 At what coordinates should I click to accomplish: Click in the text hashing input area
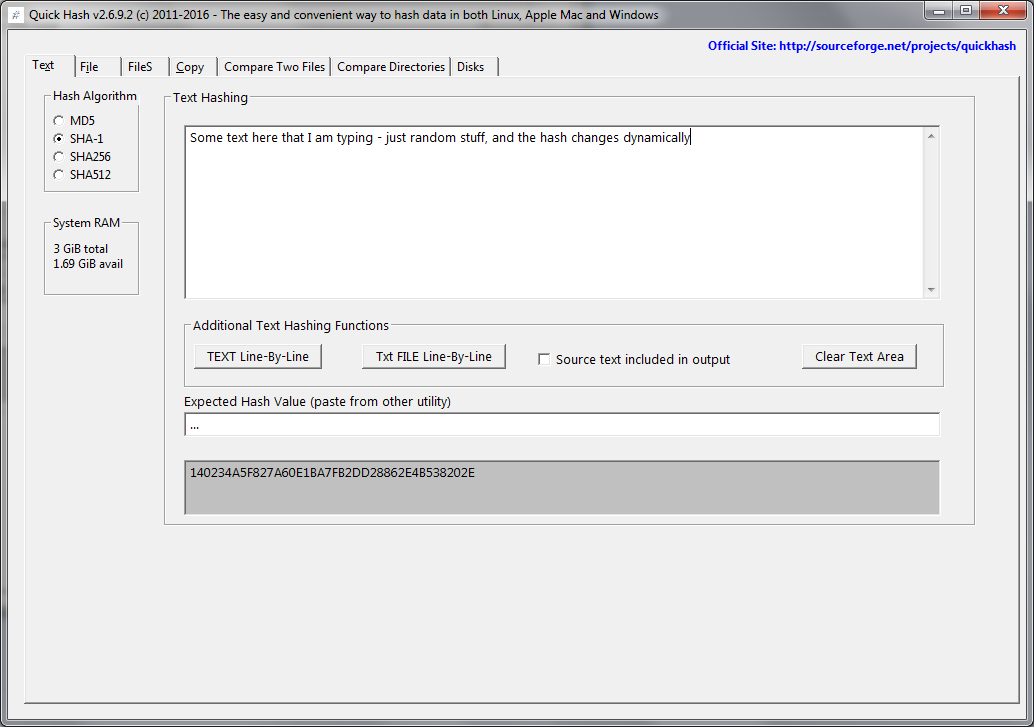[553, 212]
